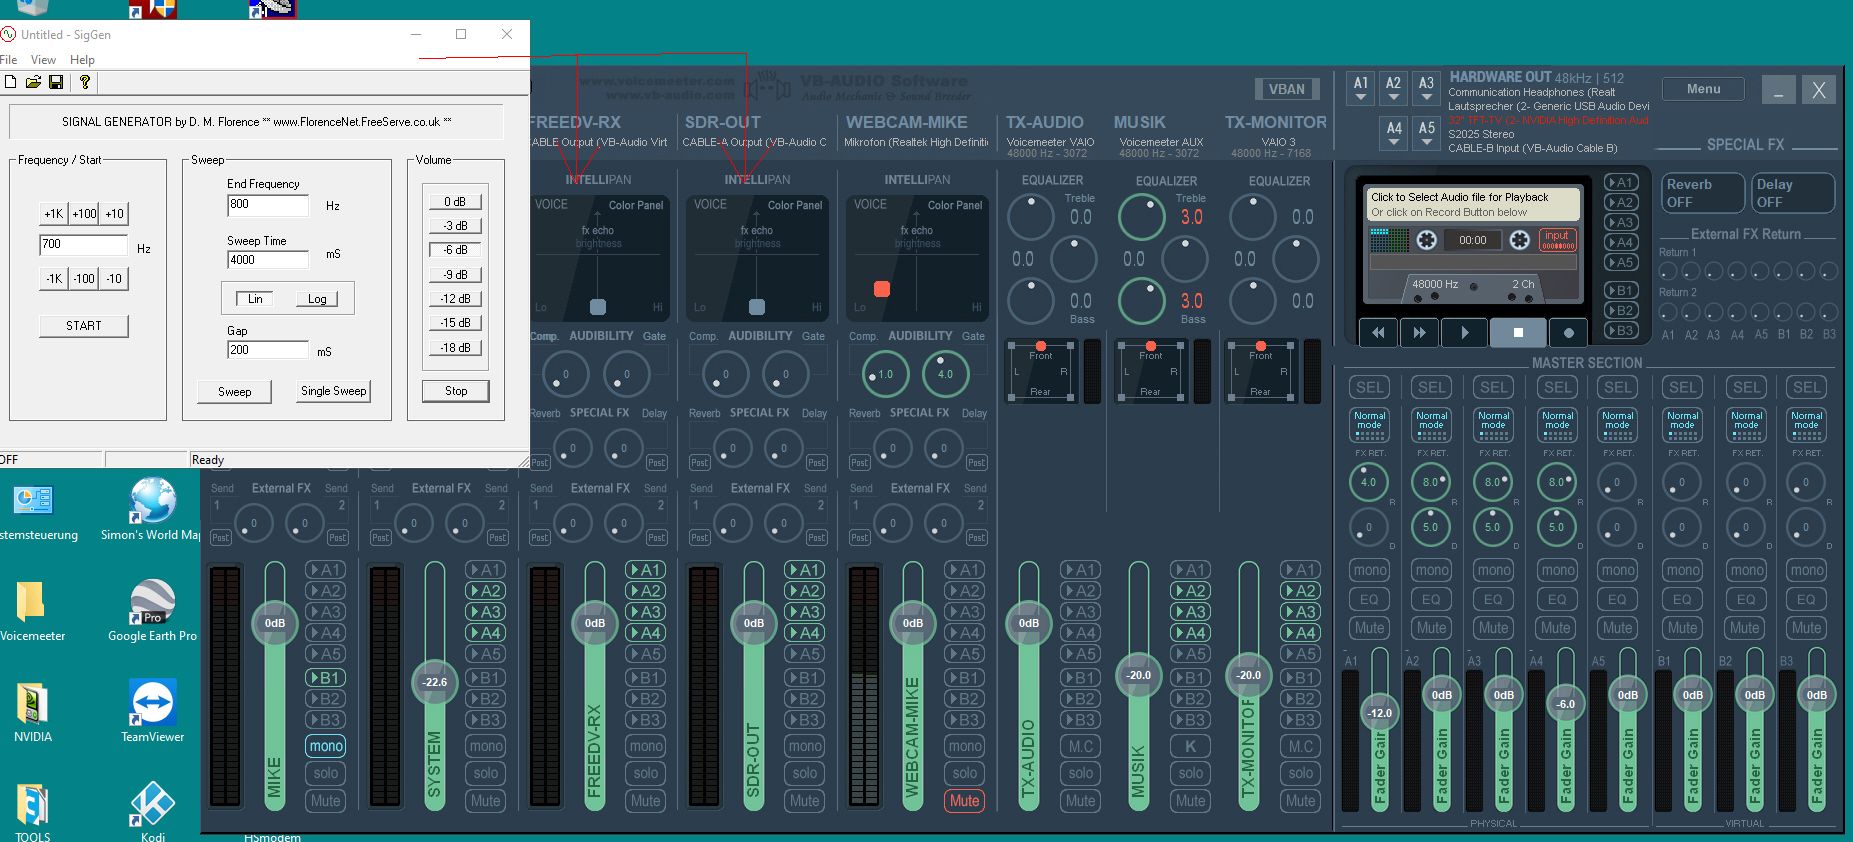The height and width of the screenshot is (842, 1853).
Task: Click the MUSIK Front/Rear surround panner
Action: pos(1151,372)
